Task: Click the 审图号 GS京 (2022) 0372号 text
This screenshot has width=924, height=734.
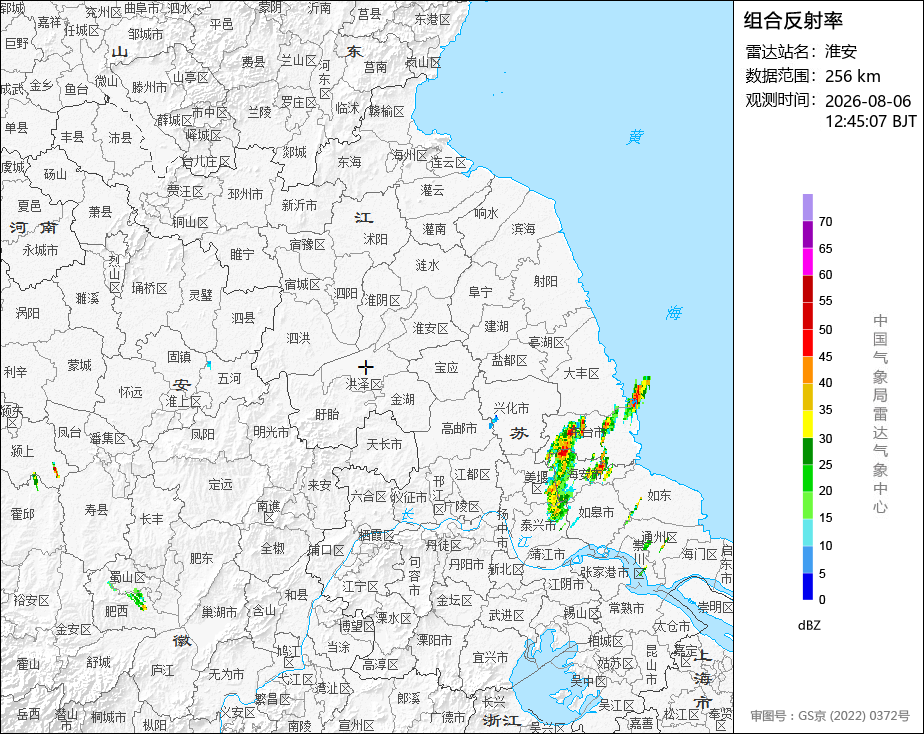Action: (x=830, y=716)
